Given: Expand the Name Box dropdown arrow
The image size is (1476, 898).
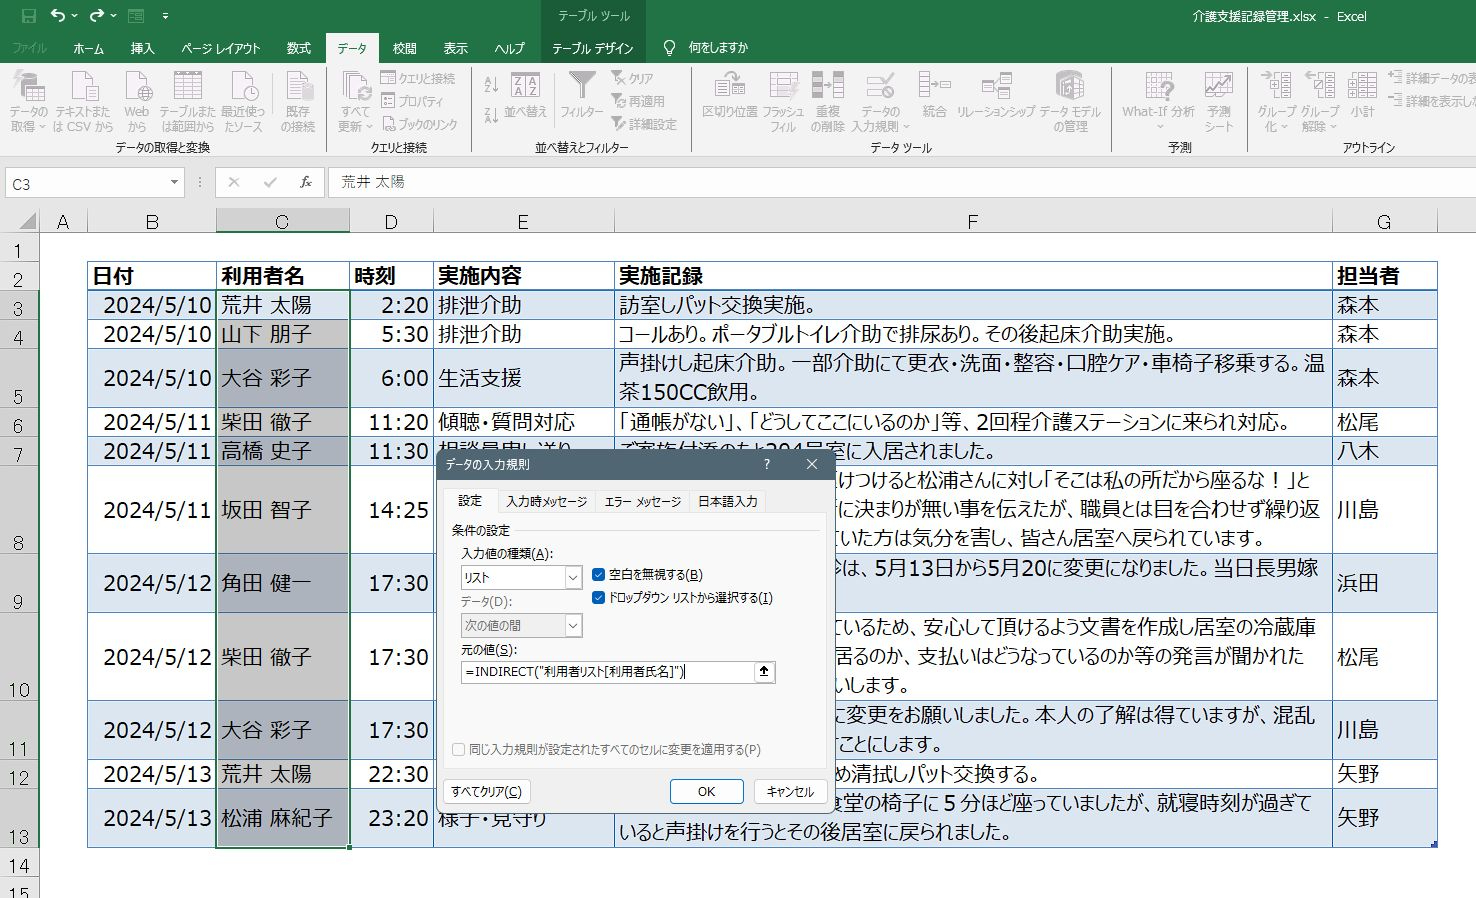Looking at the screenshot, I should pos(174,183).
